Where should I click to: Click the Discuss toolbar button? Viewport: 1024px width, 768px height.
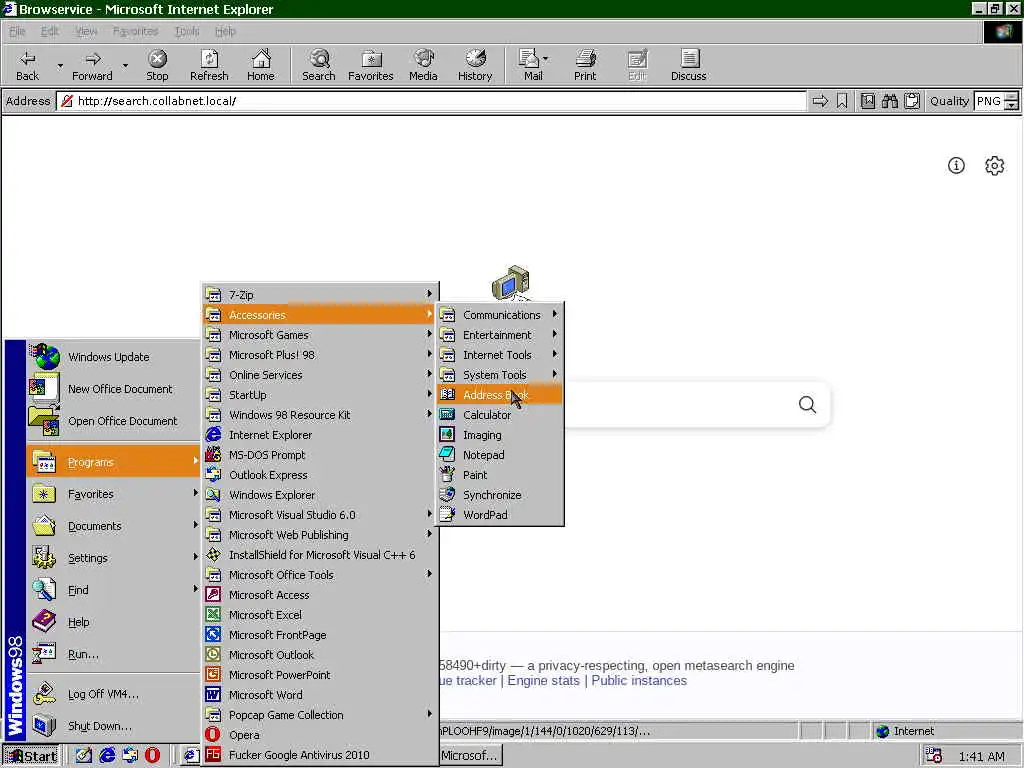click(688, 65)
